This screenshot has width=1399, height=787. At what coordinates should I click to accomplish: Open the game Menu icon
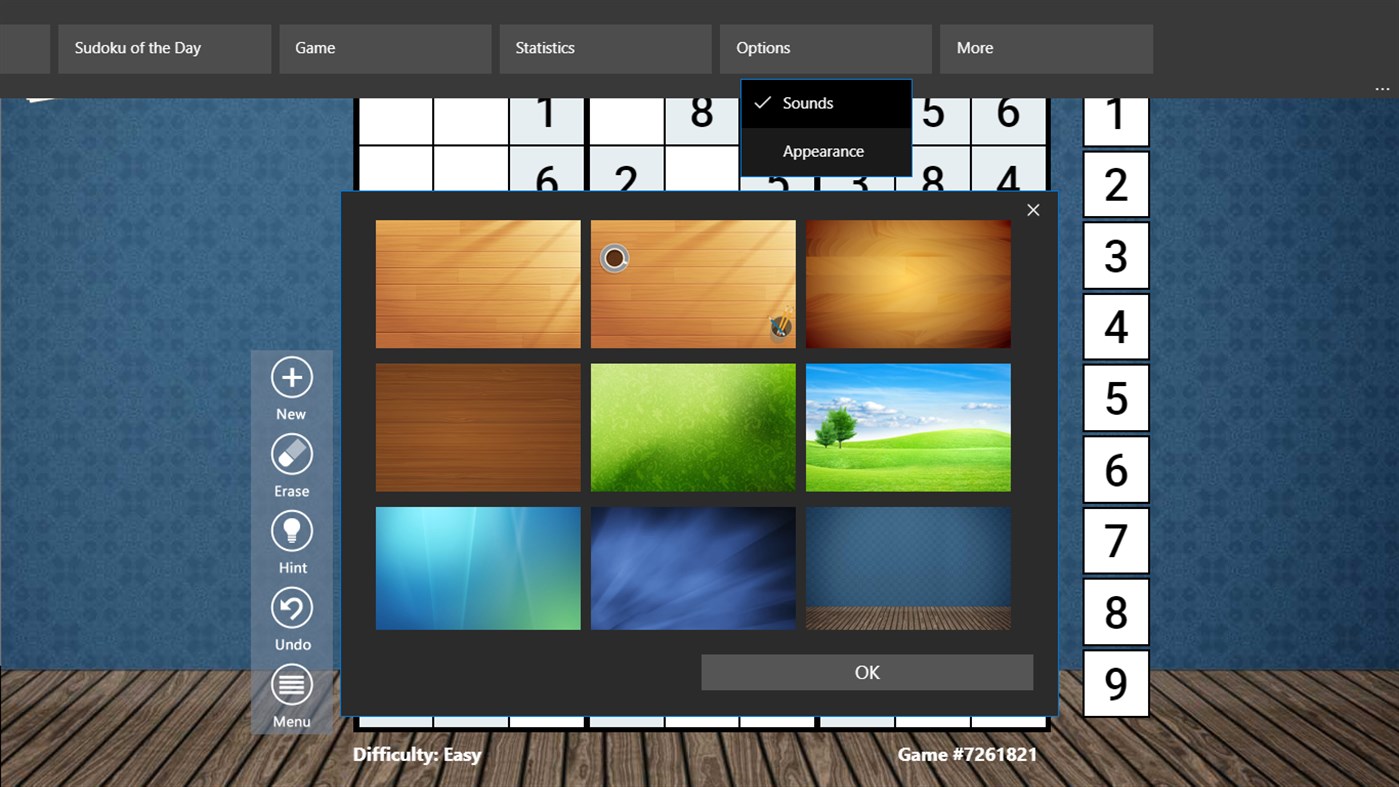pos(291,685)
